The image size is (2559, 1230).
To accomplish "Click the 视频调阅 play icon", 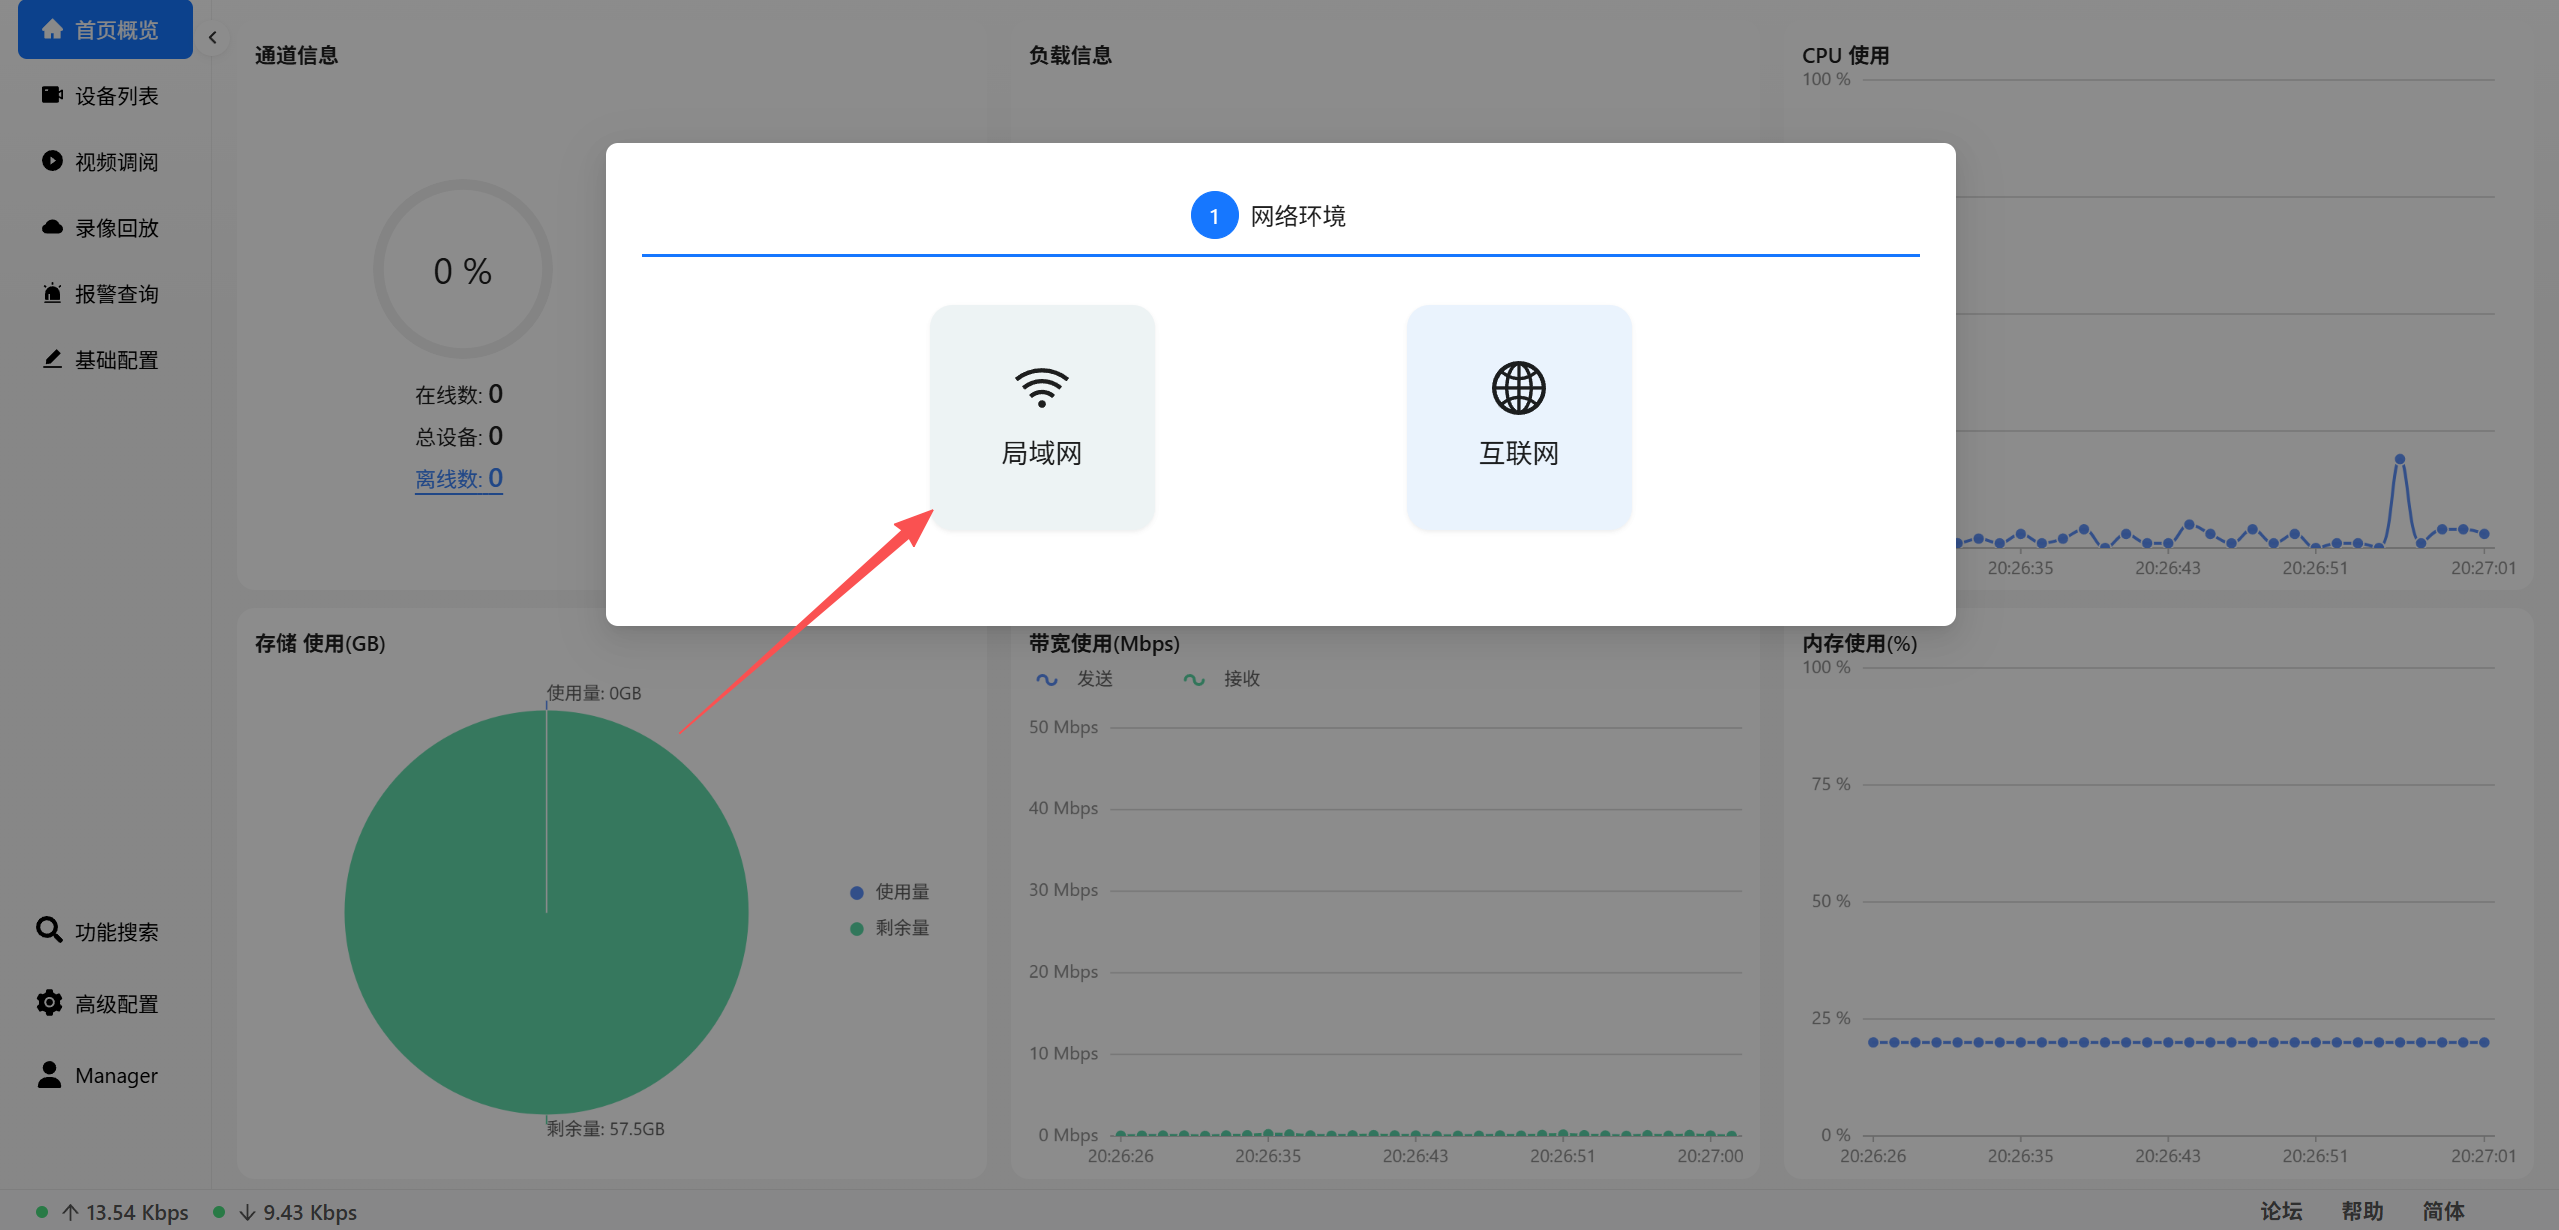I will 52,161.
